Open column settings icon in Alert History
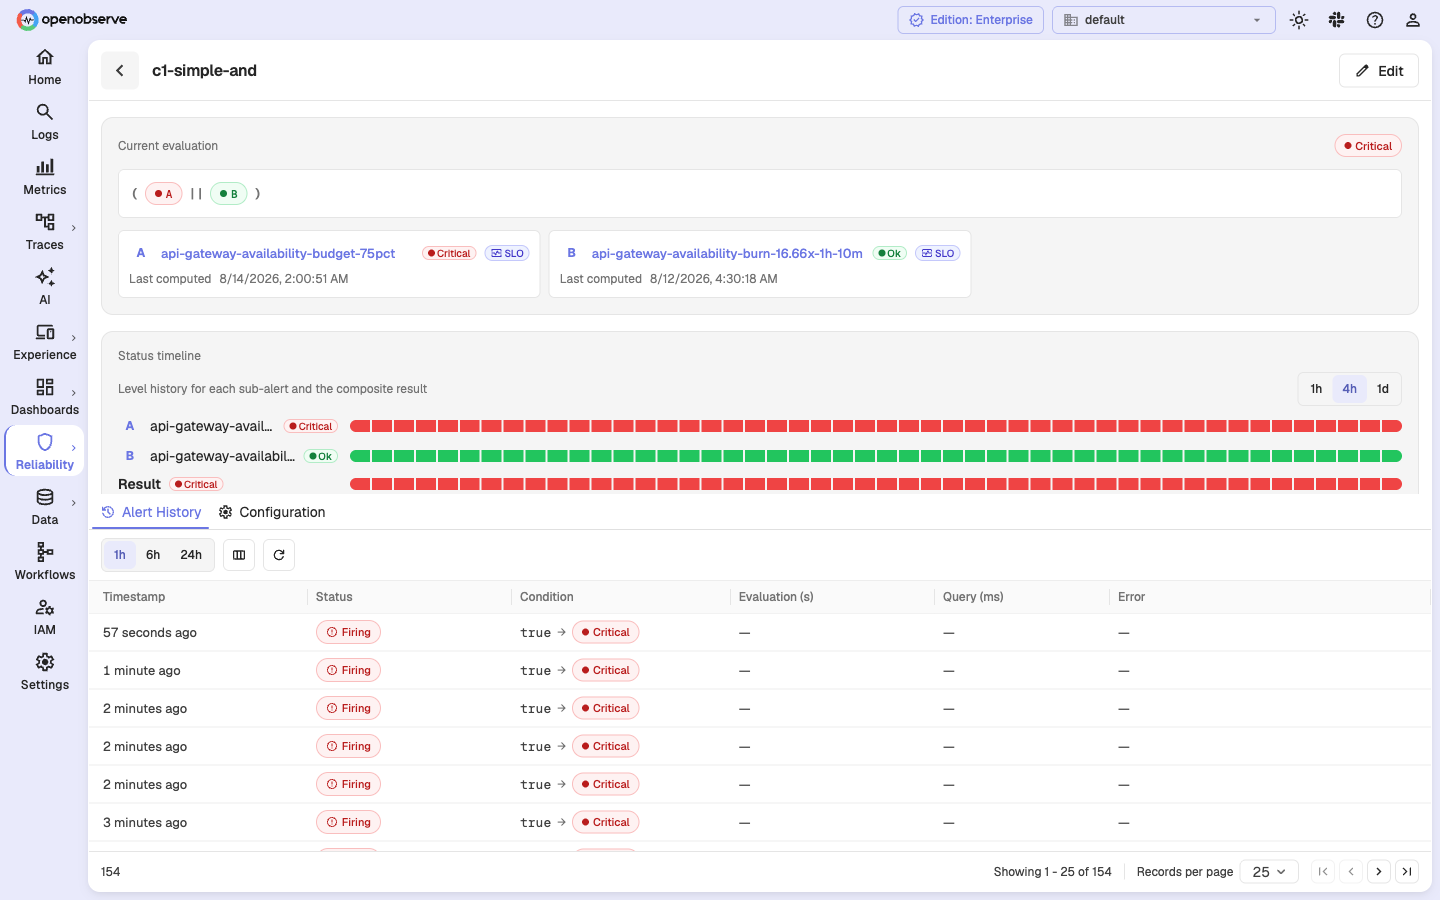Image resolution: width=1440 pixels, height=900 pixels. click(239, 555)
